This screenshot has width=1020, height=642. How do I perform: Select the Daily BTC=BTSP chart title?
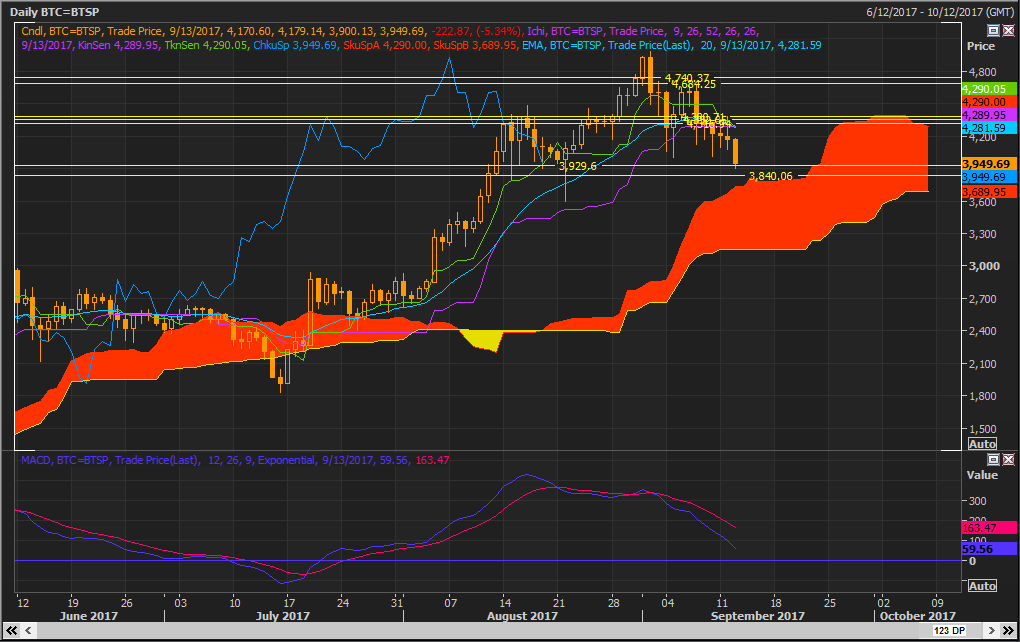[x=55, y=12]
